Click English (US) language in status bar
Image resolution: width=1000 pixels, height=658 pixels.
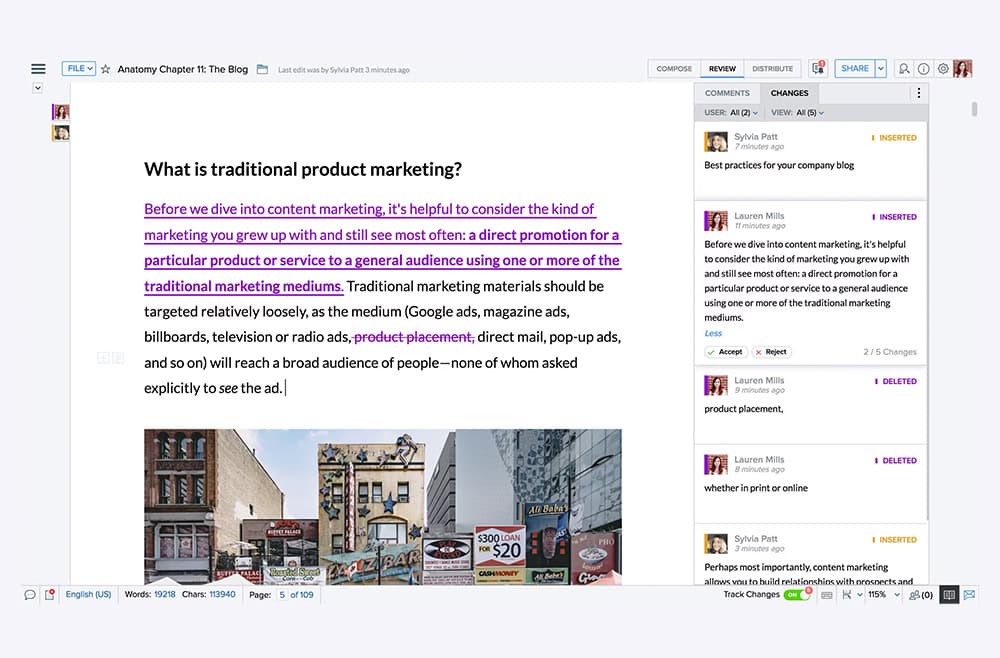(x=88, y=594)
